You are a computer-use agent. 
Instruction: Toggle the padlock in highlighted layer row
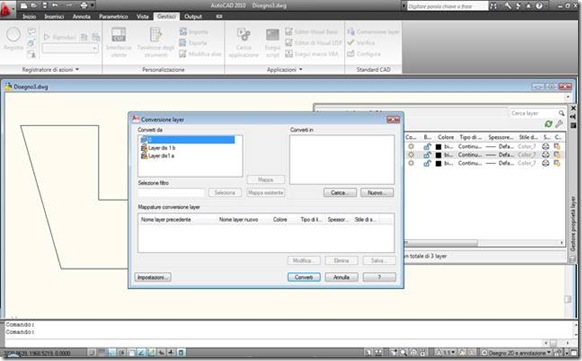pyautogui.click(x=428, y=155)
